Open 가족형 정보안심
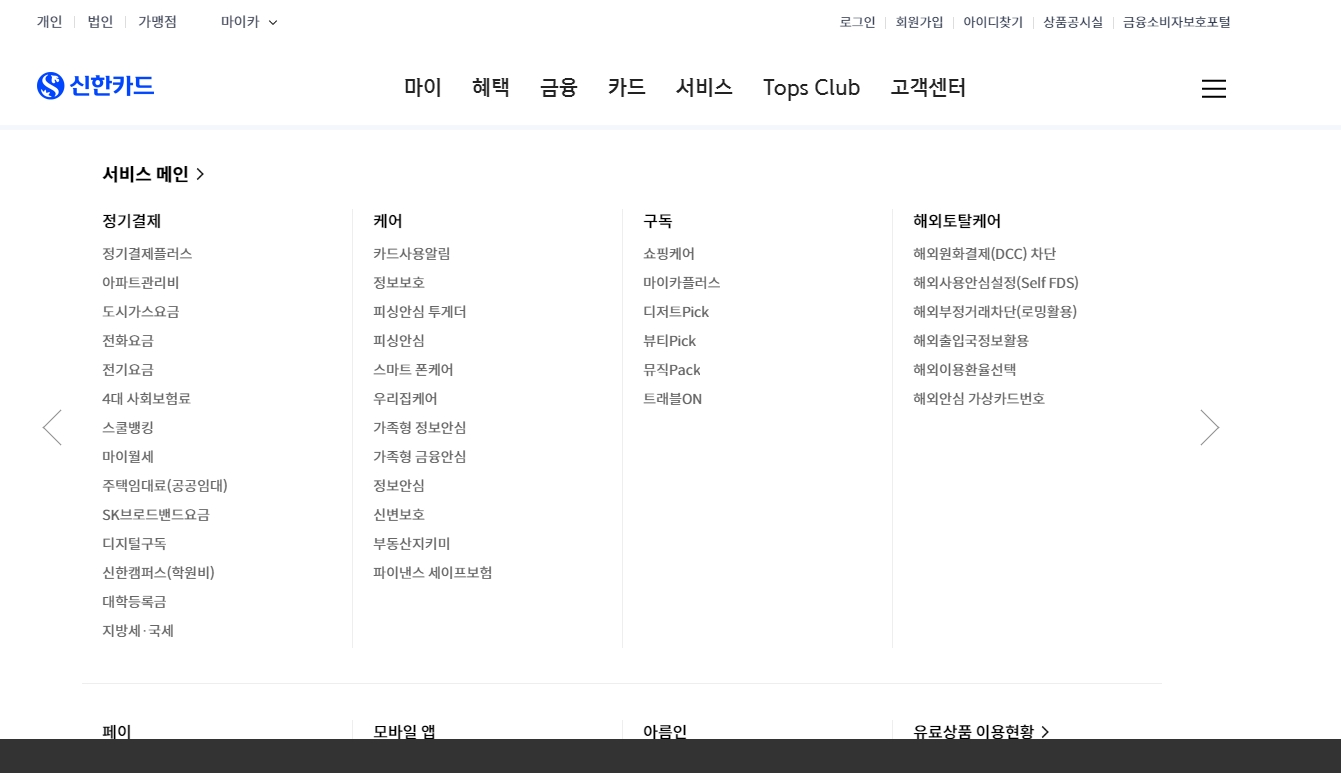 pos(420,428)
